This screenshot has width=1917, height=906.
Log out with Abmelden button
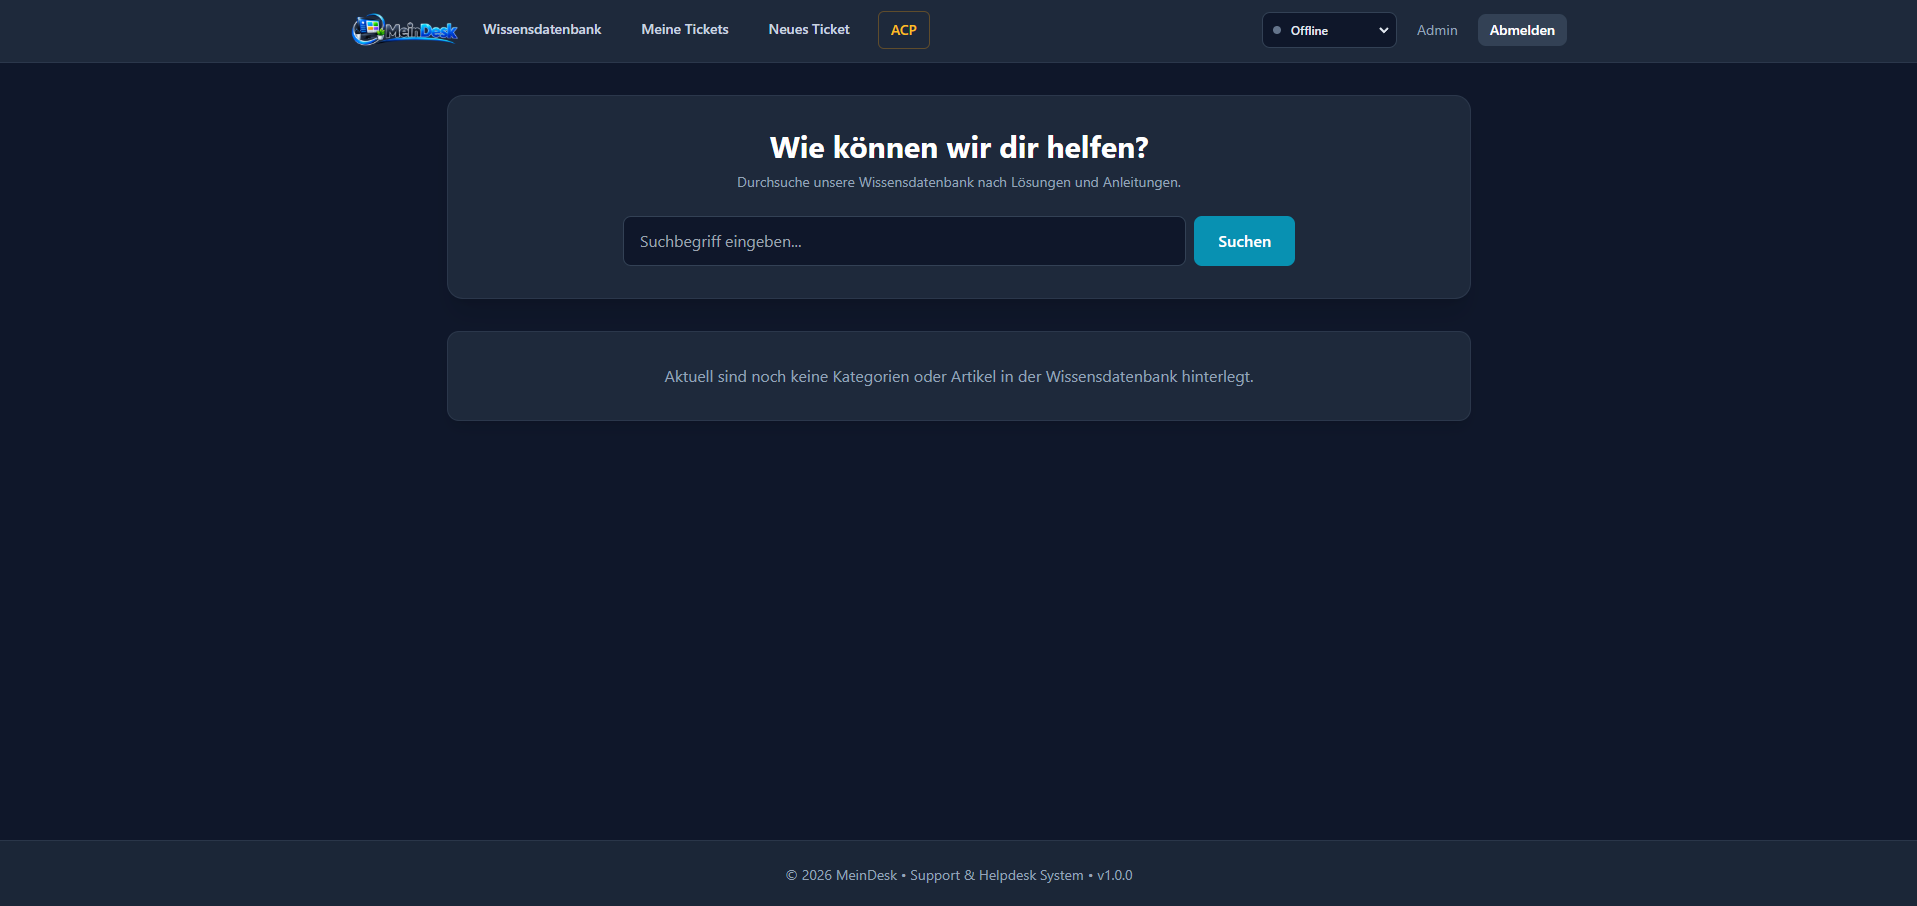tap(1522, 30)
